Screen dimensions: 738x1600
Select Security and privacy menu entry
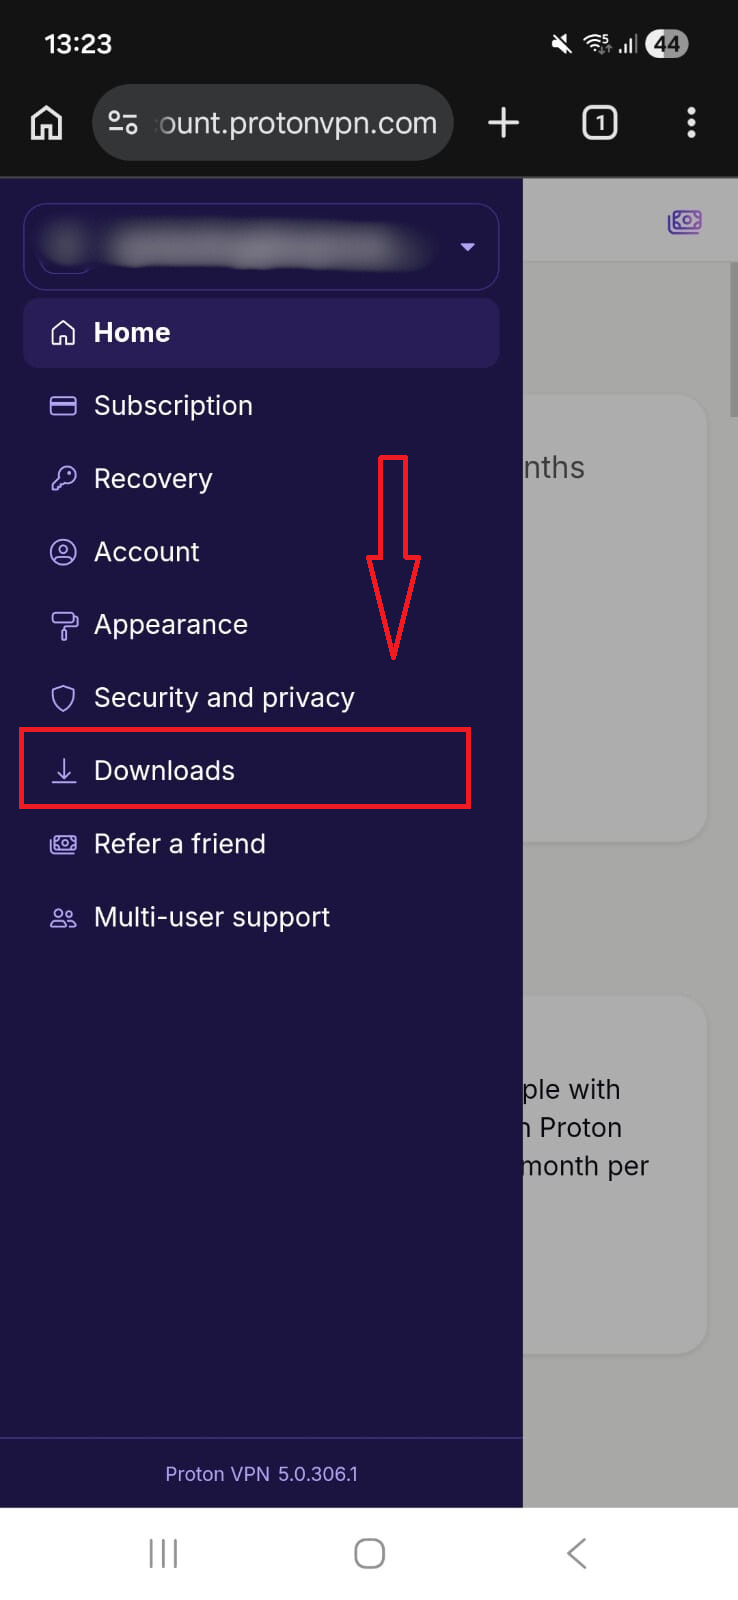point(223,697)
